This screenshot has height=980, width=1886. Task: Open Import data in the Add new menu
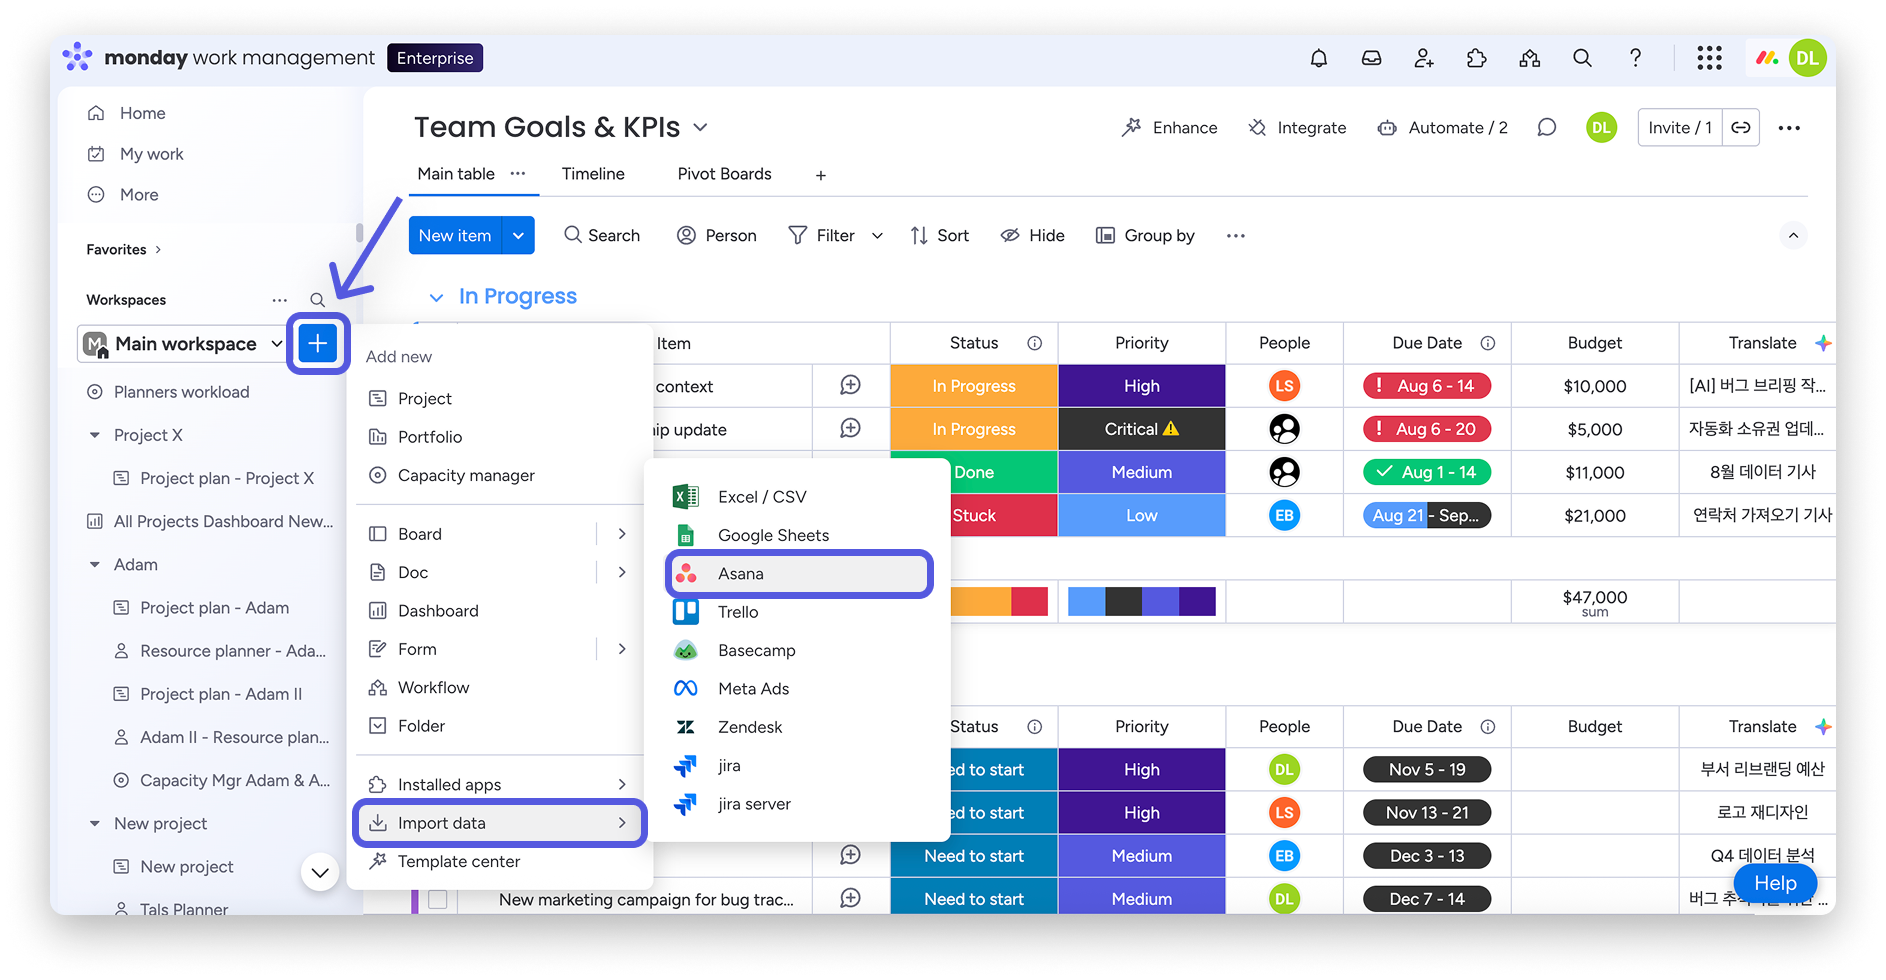point(500,823)
